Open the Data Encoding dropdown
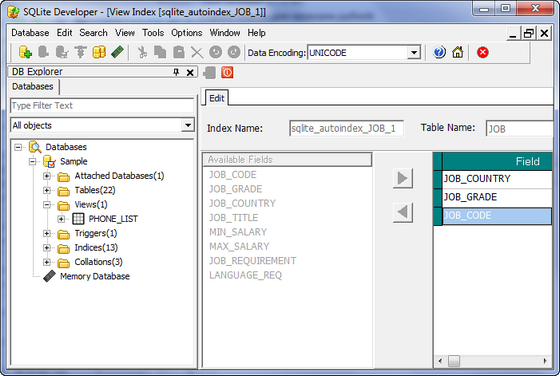560x376 pixels. (x=414, y=53)
